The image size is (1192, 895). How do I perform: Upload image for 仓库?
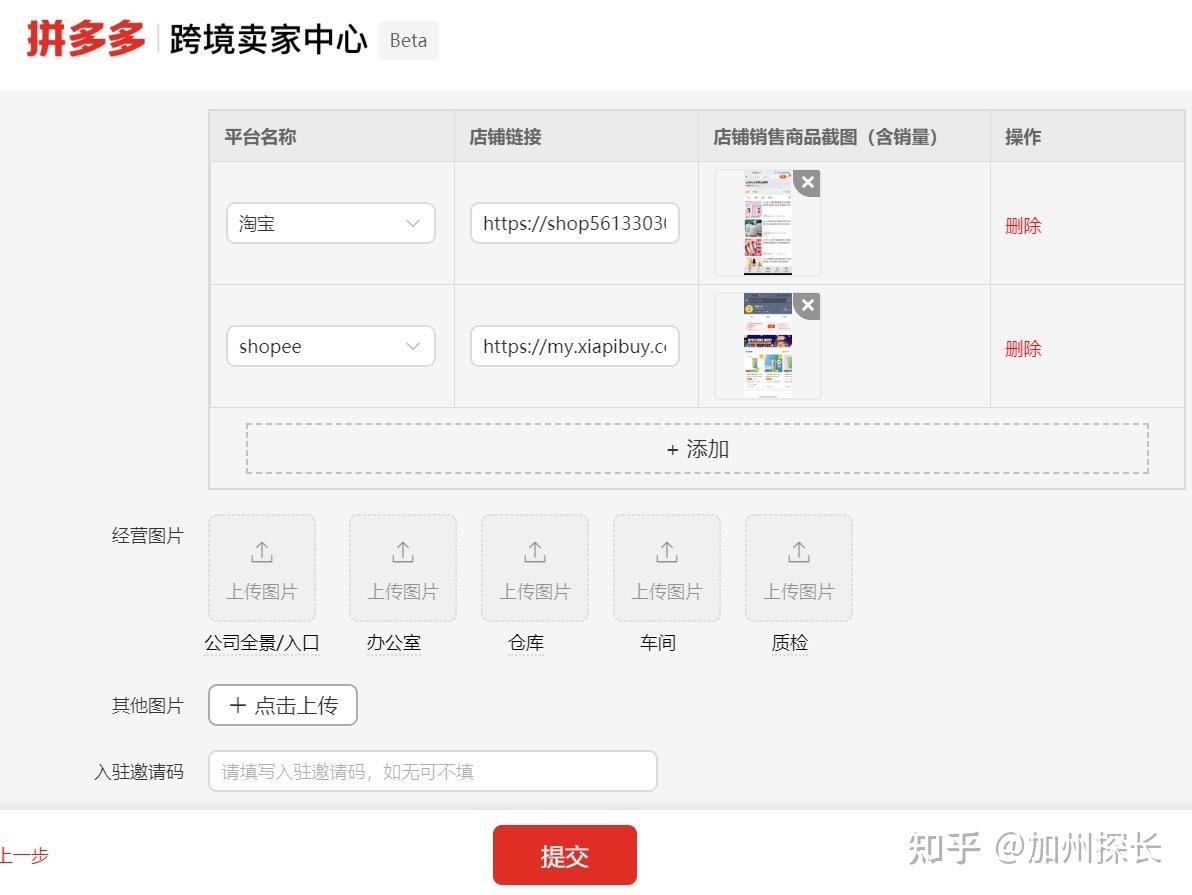[535, 568]
